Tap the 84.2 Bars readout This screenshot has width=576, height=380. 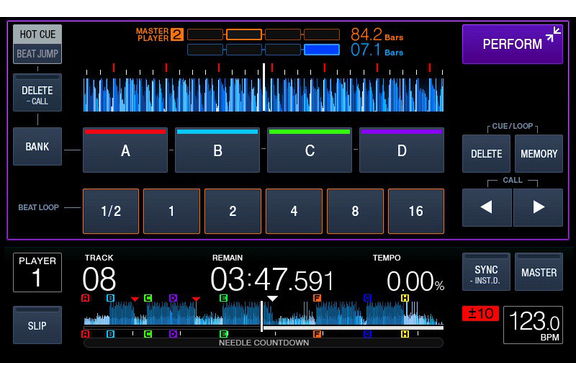point(377,35)
